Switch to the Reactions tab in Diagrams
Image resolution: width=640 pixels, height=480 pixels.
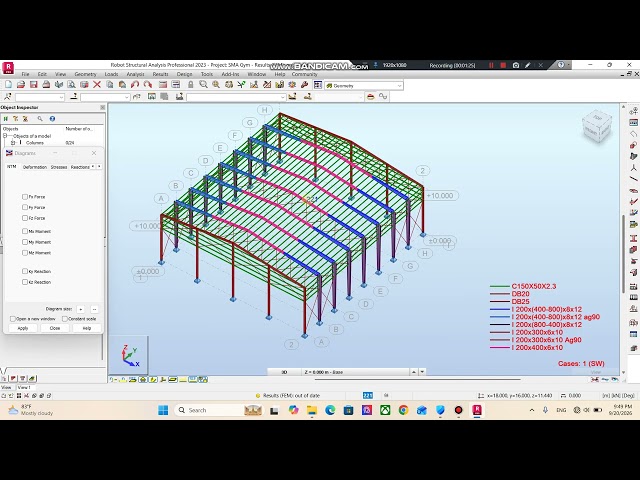tap(80, 167)
